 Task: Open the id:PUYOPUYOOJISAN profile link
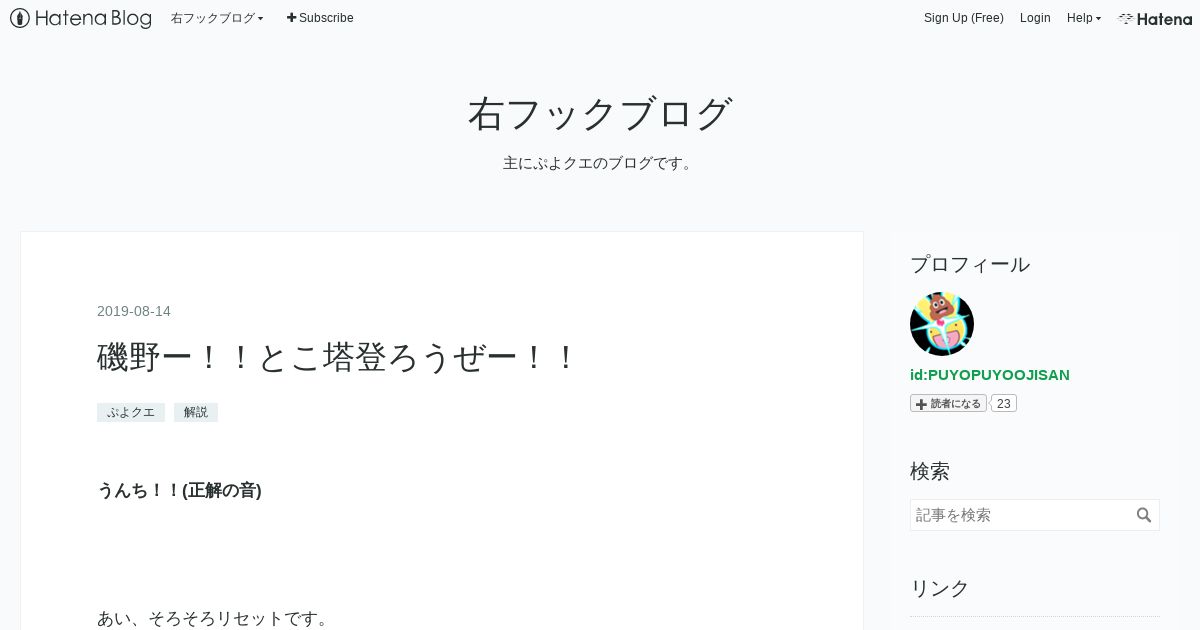pos(990,375)
